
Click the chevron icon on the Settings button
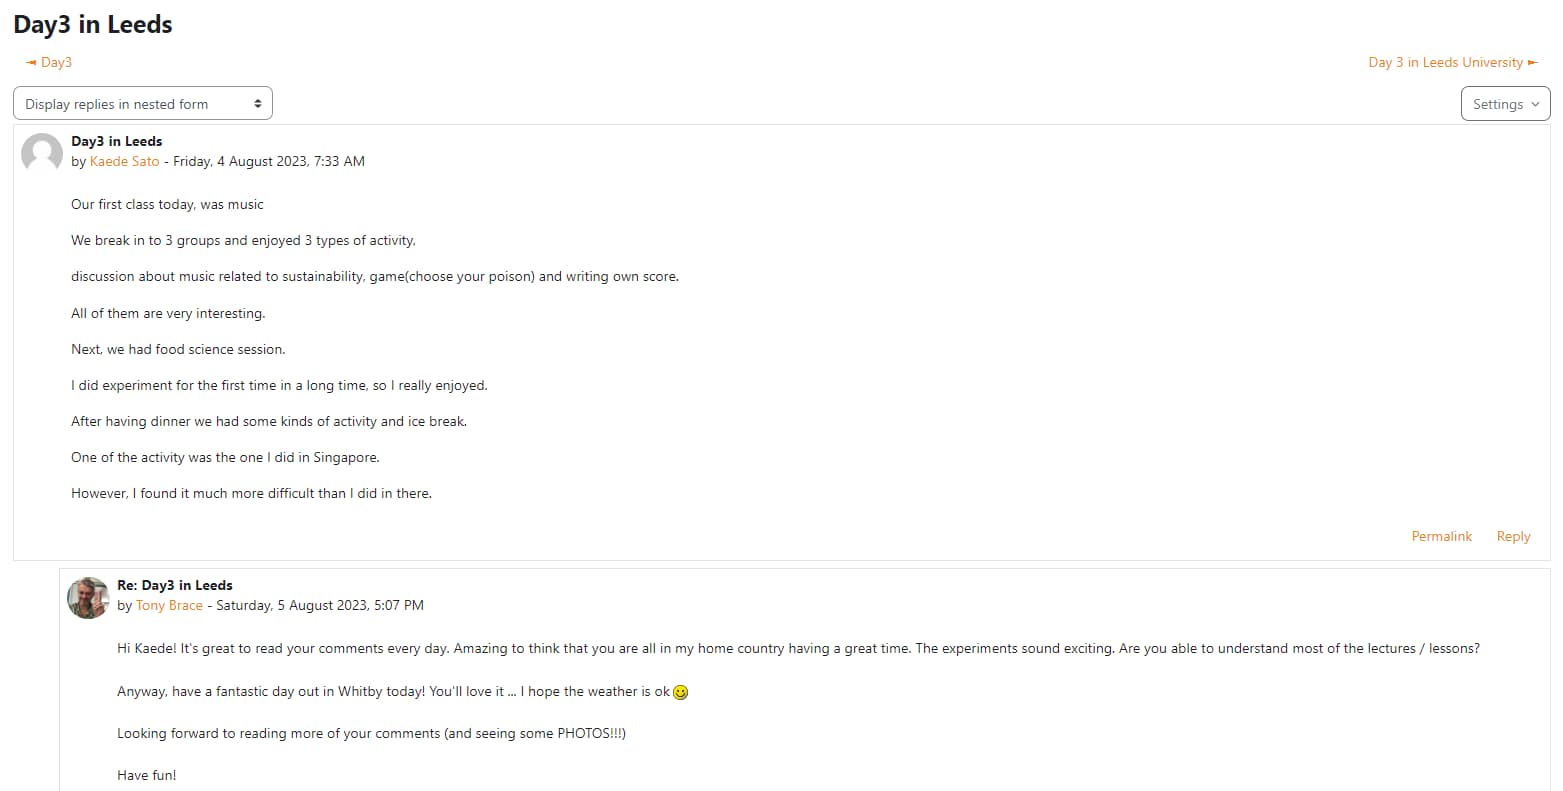click(1536, 104)
